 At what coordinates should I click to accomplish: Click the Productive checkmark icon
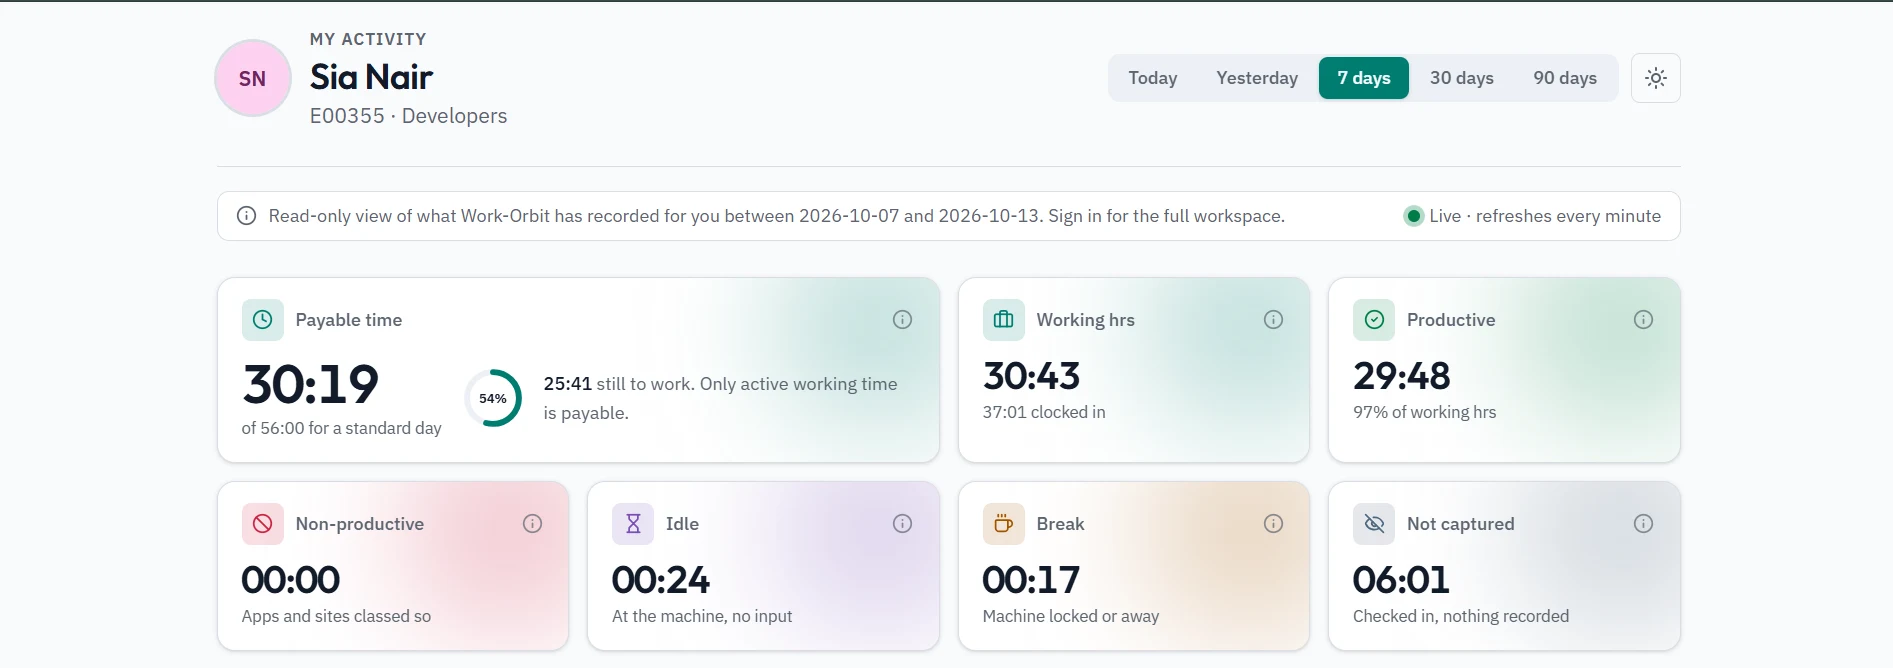pyautogui.click(x=1374, y=320)
